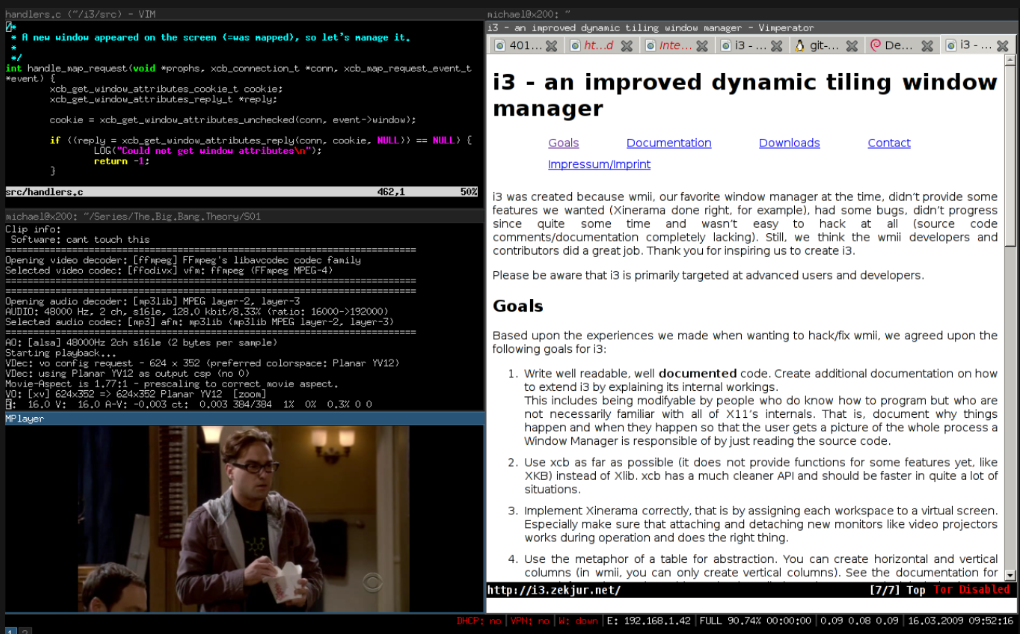Click the 'Goals' heading in the web page
1020x634 pixels.
click(x=518, y=306)
